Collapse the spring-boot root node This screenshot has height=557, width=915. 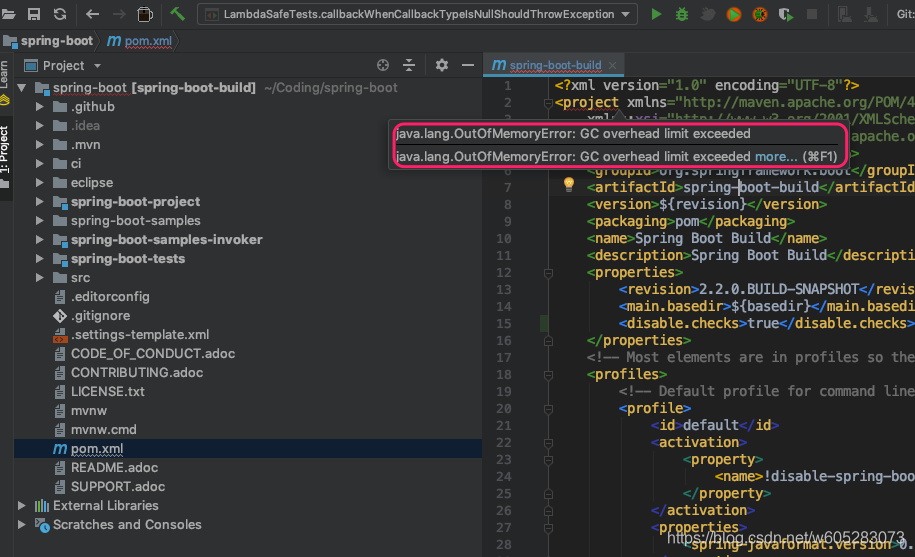pyautogui.click(x=22, y=88)
